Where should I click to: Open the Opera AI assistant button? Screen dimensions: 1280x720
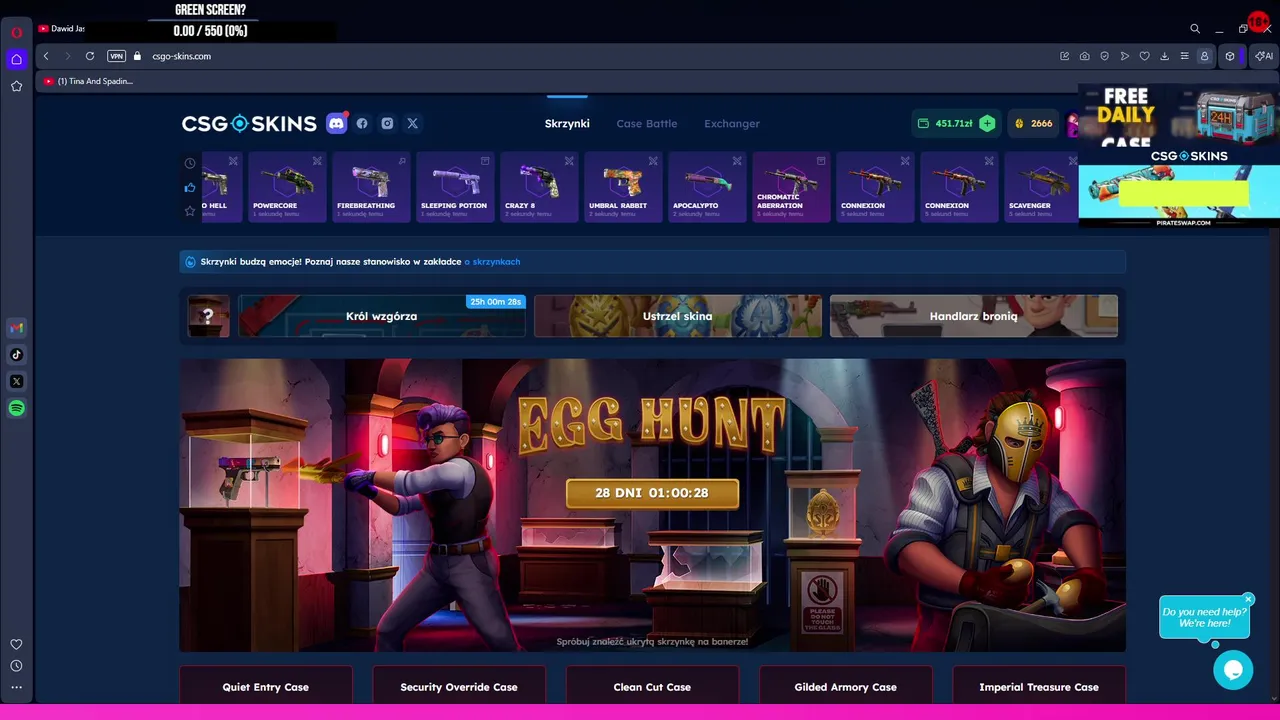1264,56
